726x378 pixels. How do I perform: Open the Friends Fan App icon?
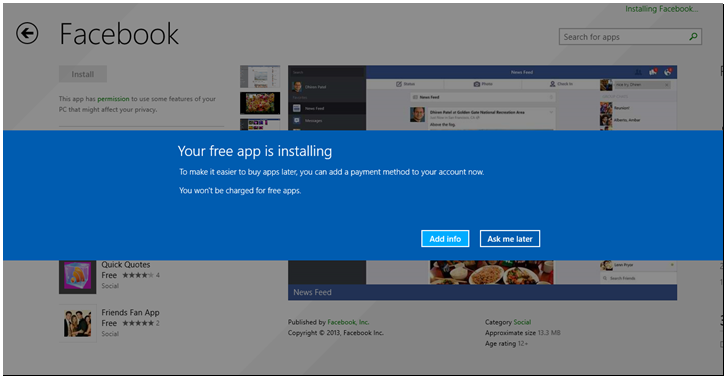click(78, 323)
